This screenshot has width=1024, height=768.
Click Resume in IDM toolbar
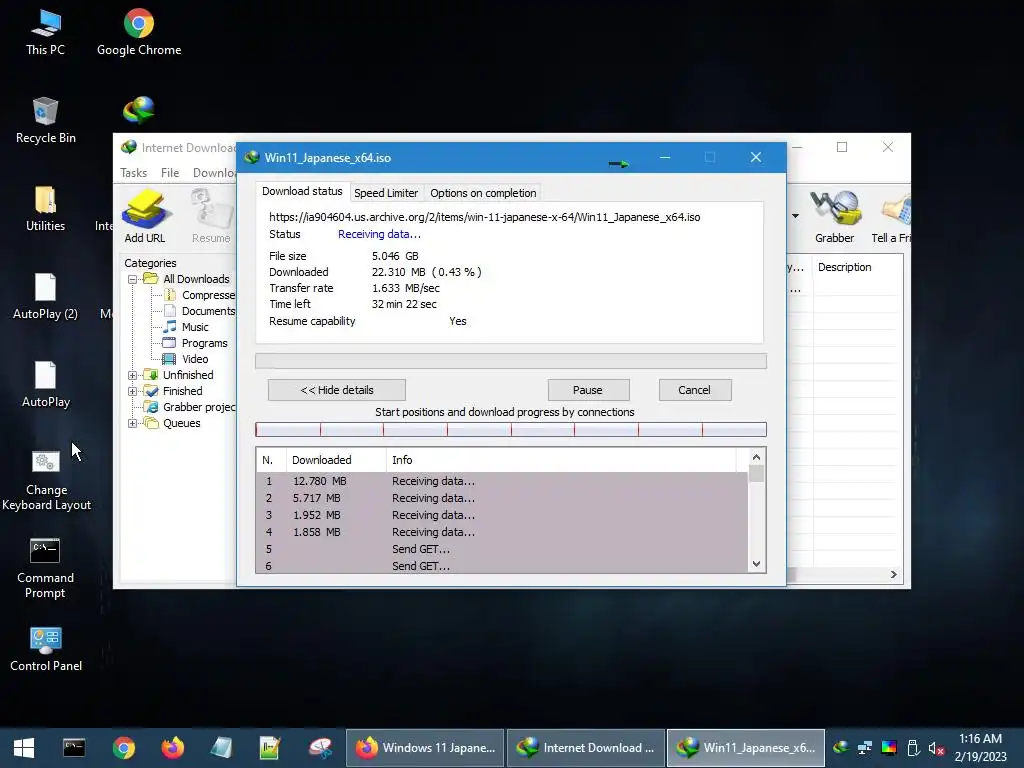(211, 216)
